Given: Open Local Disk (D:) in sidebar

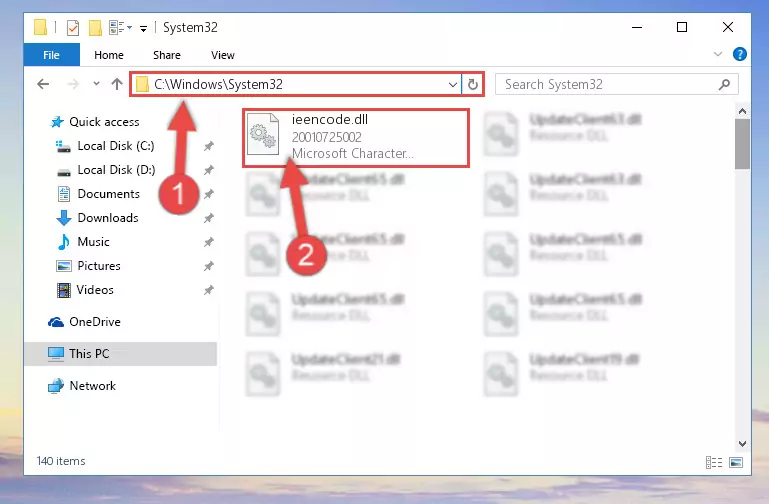Looking at the screenshot, I should [105, 170].
